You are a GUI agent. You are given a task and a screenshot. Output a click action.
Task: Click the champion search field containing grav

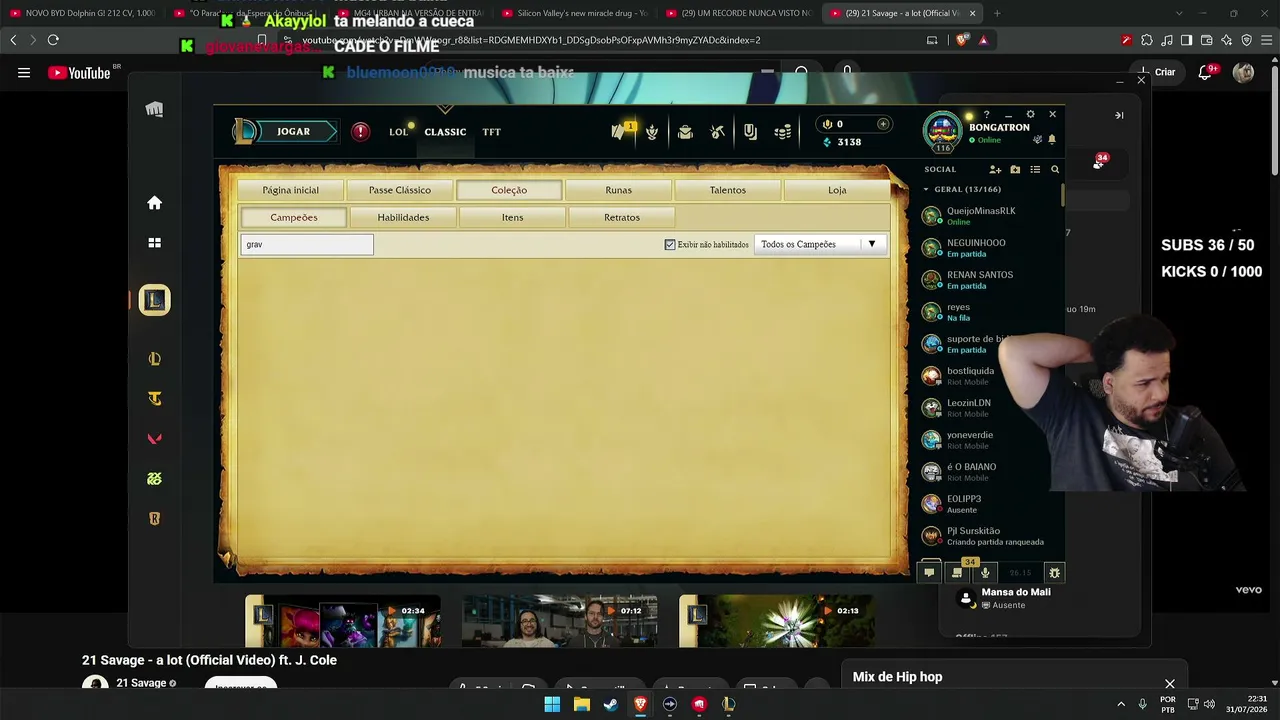[x=307, y=244]
